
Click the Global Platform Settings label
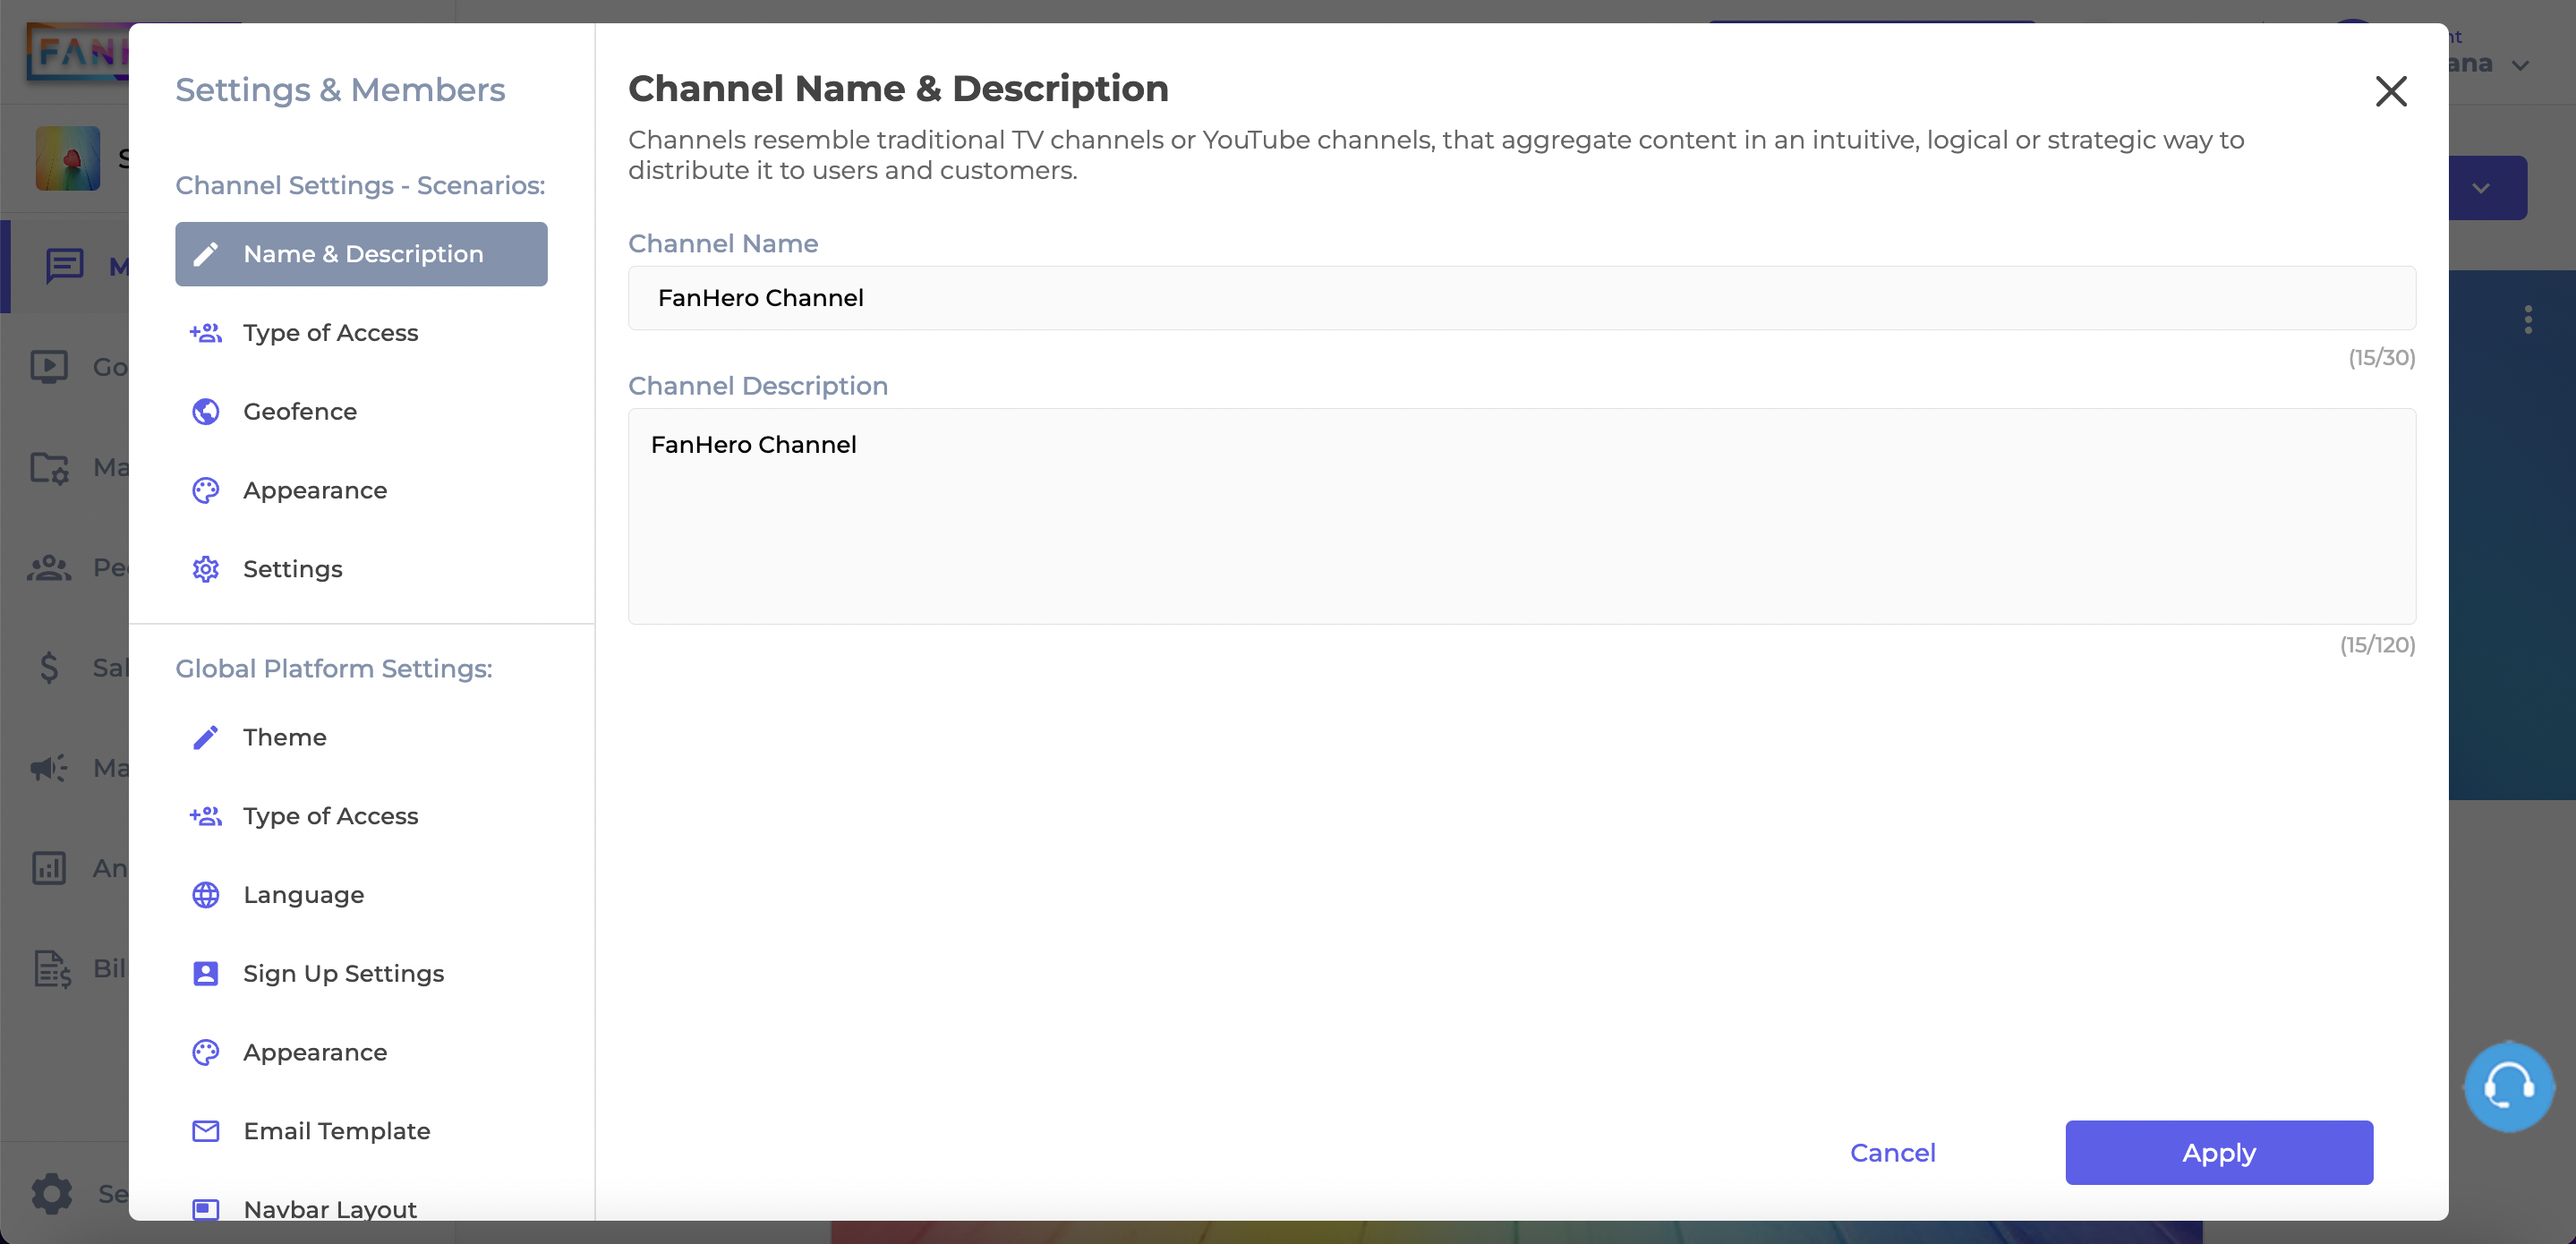click(x=334, y=668)
